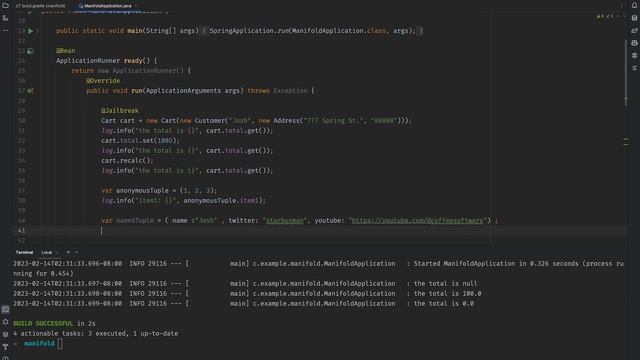Click 'the total is 0.0' log output
This screenshot has height=360, width=640.
tap(444, 303)
